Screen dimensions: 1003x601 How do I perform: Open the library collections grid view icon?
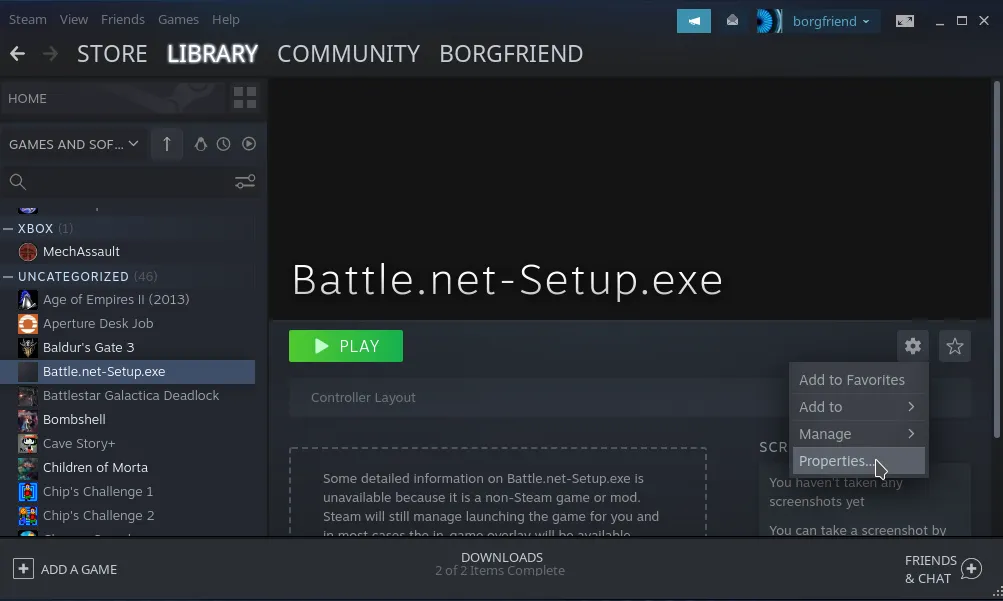point(244,98)
